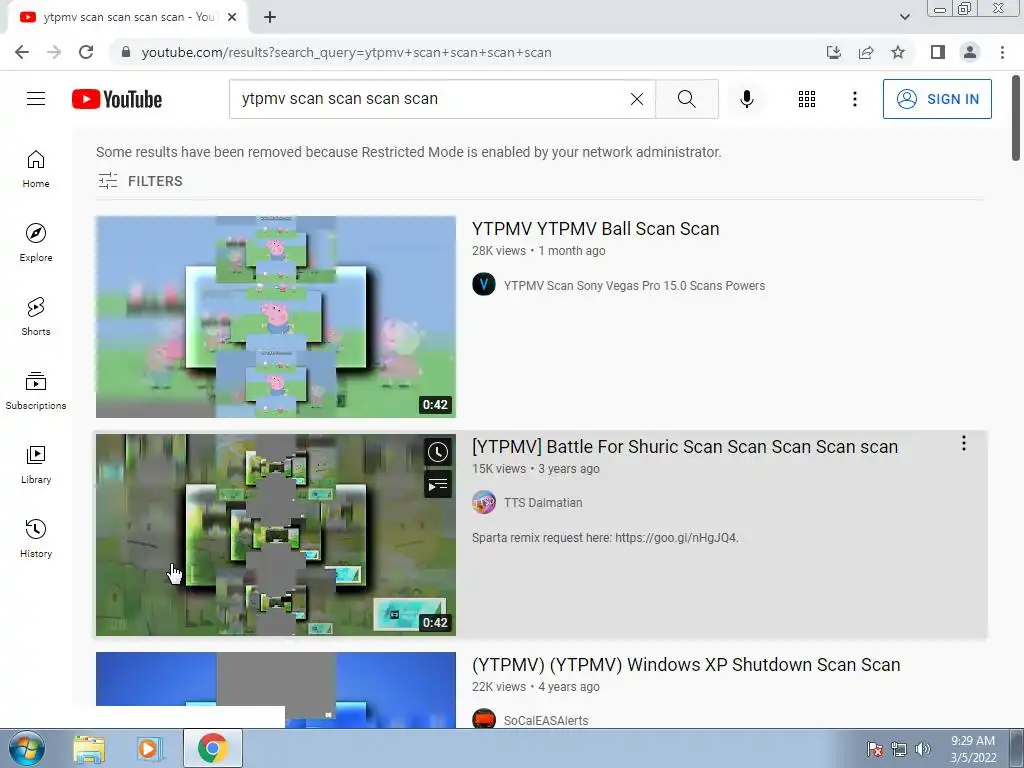The image size is (1024, 768).
Task: Go to Home in the sidebar
Action: tap(36, 169)
